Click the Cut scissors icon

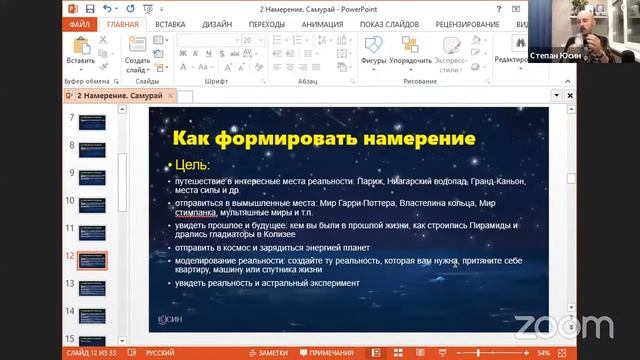click(103, 40)
